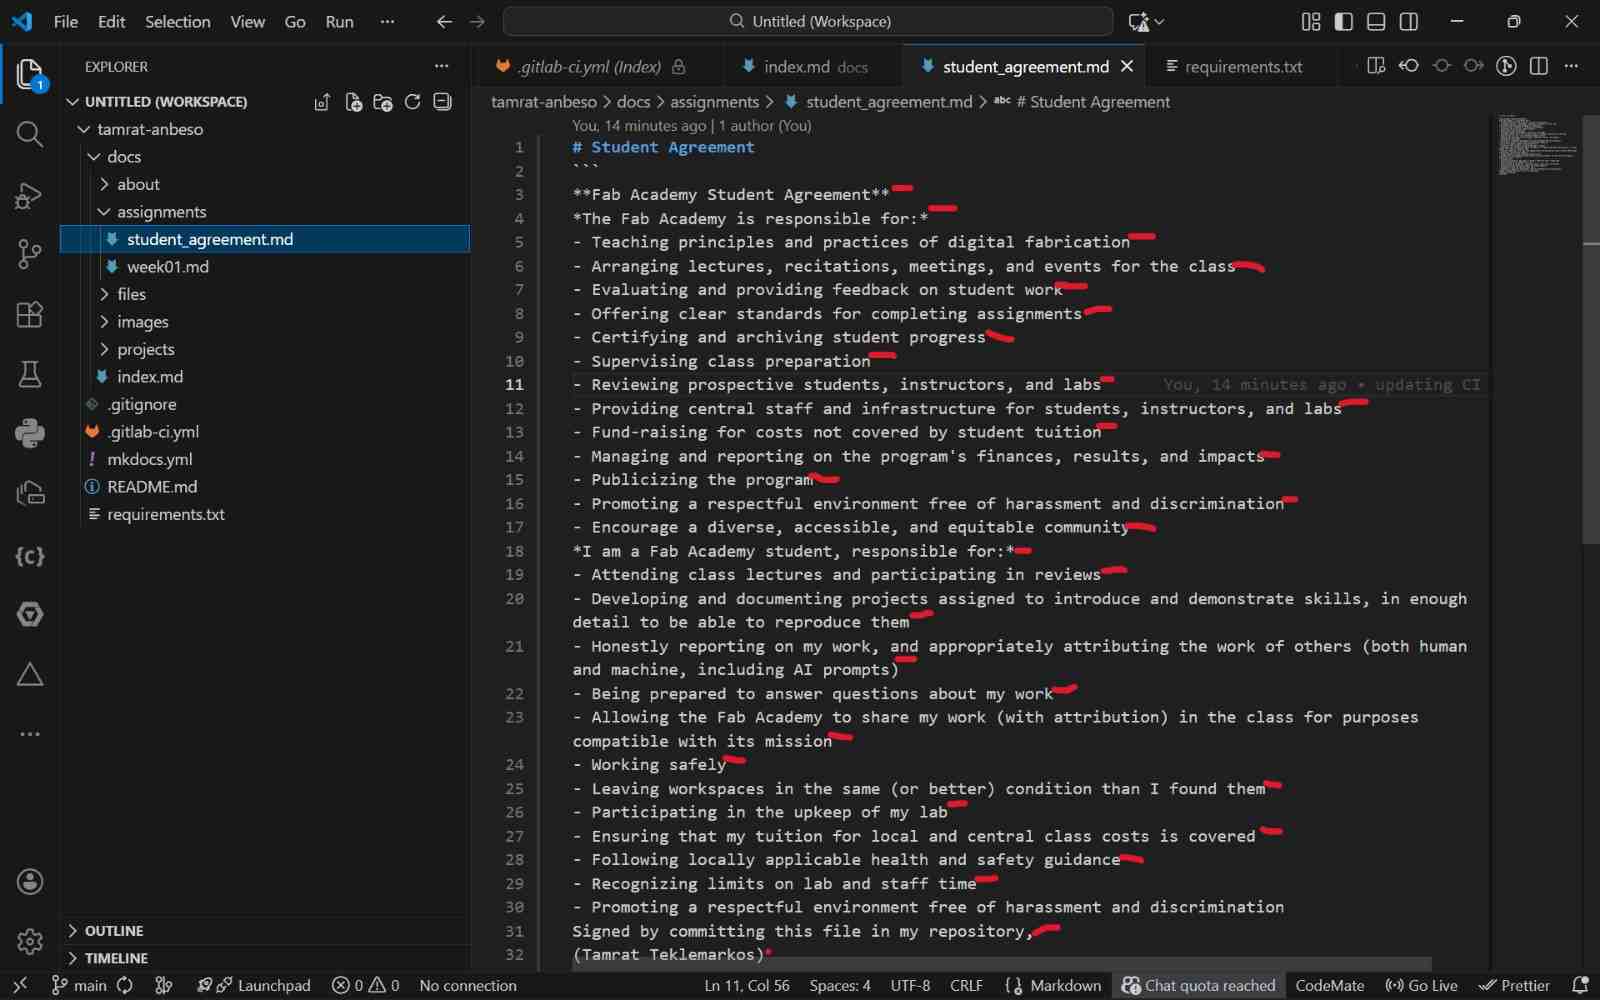The height and width of the screenshot is (1000, 1600).
Task: Open the Run and Debug view
Action: click(x=30, y=194)
